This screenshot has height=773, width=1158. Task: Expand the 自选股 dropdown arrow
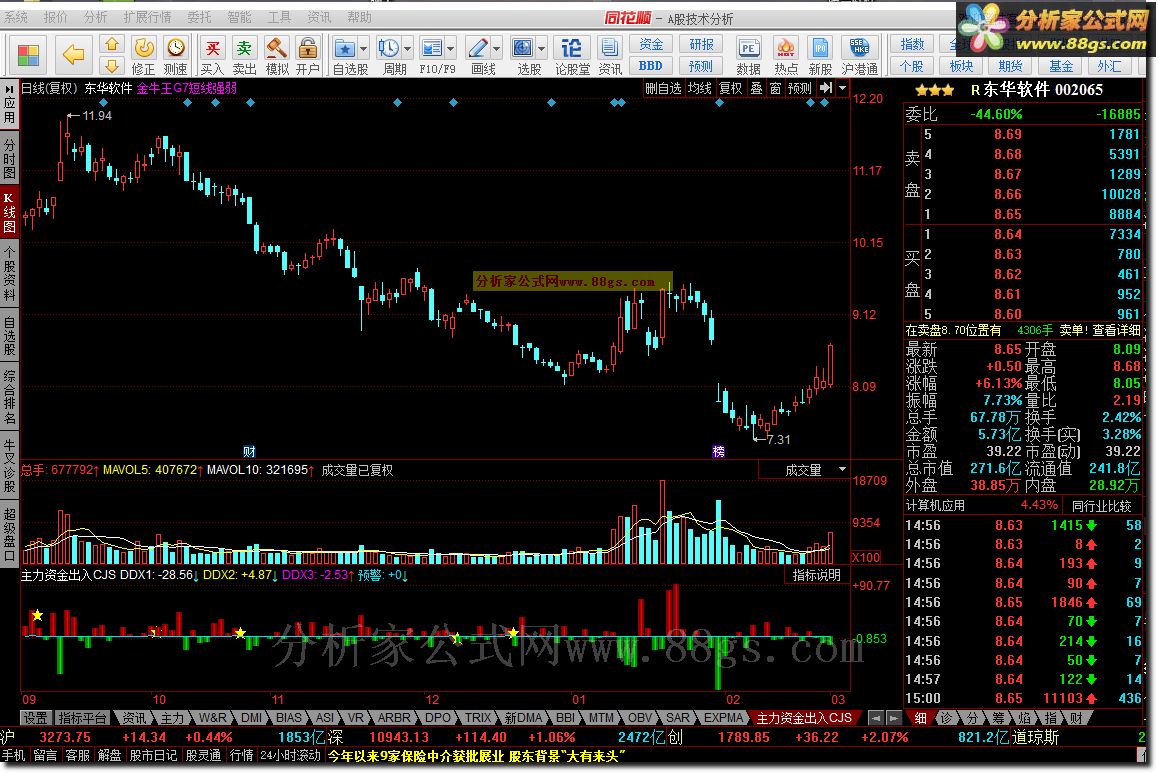point(363,49)
